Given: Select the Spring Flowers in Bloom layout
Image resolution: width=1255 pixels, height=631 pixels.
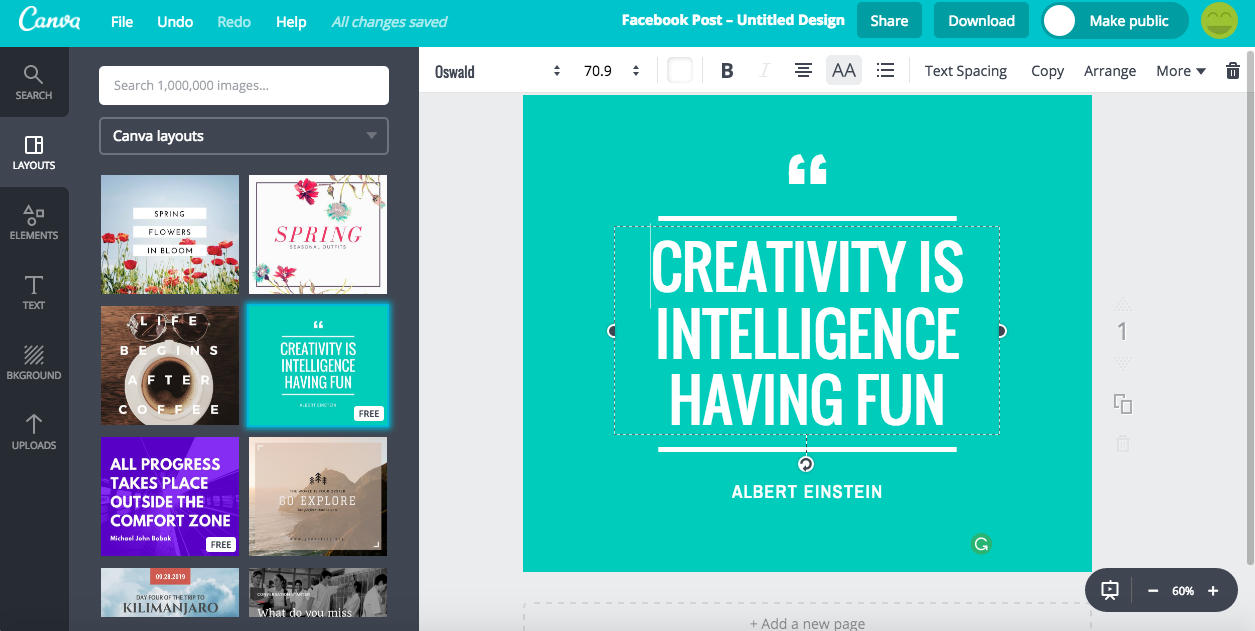Looking at the screenshot, I should click(x=170, y=234).
